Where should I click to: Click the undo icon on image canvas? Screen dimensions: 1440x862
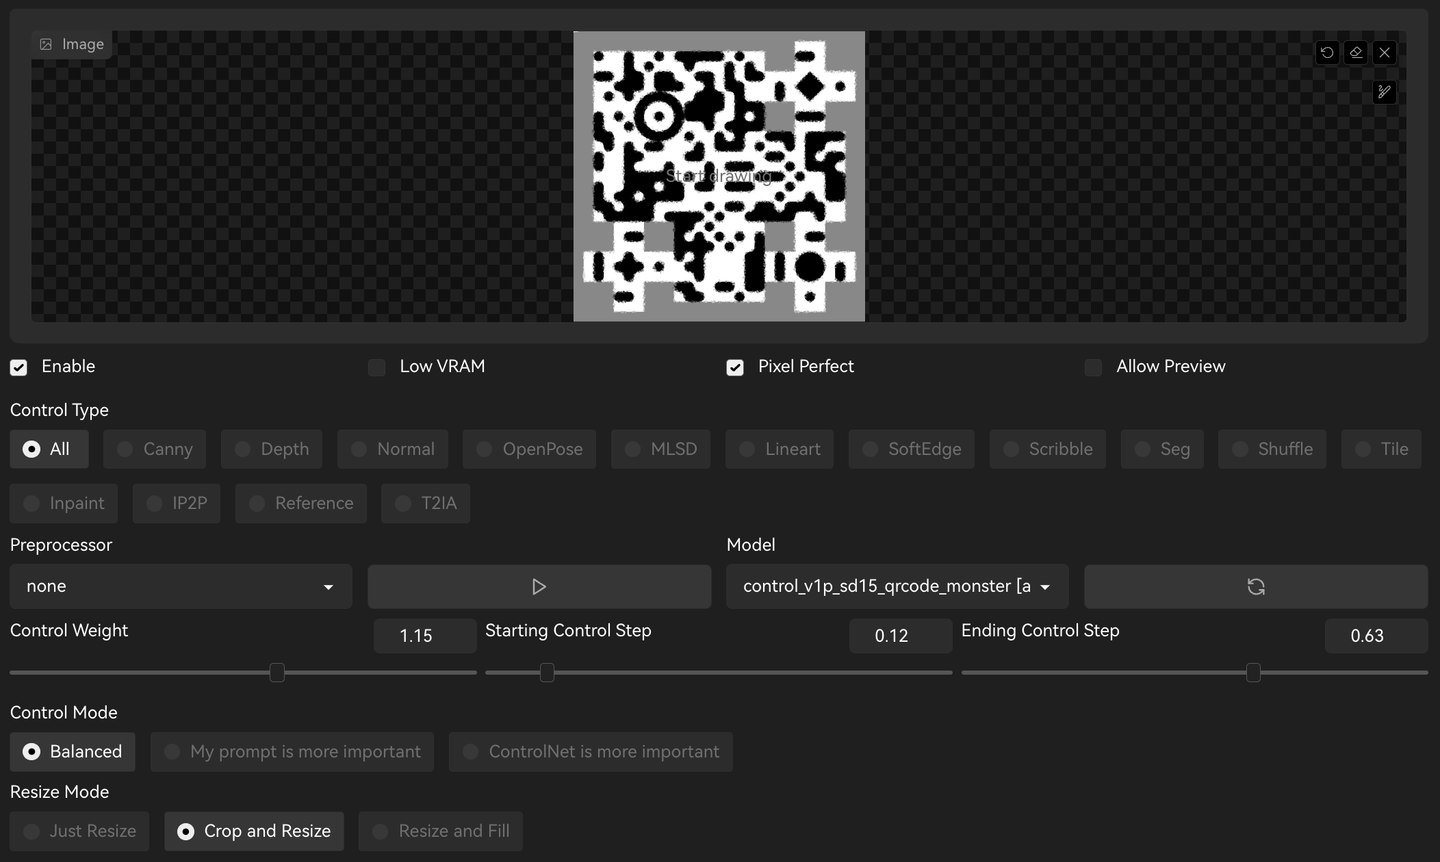point(1327,52)
